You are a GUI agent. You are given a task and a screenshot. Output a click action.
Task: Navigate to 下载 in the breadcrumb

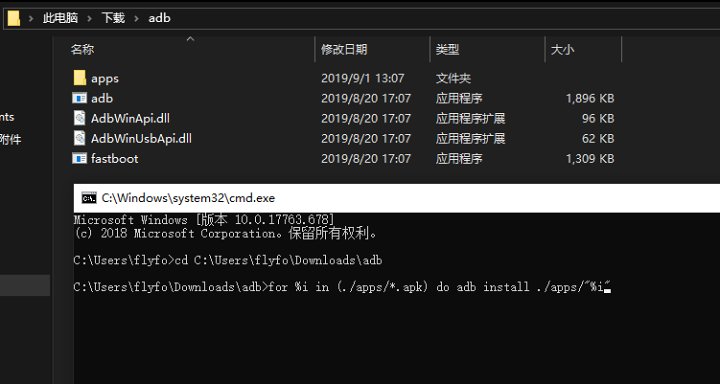tap(113, 18)
